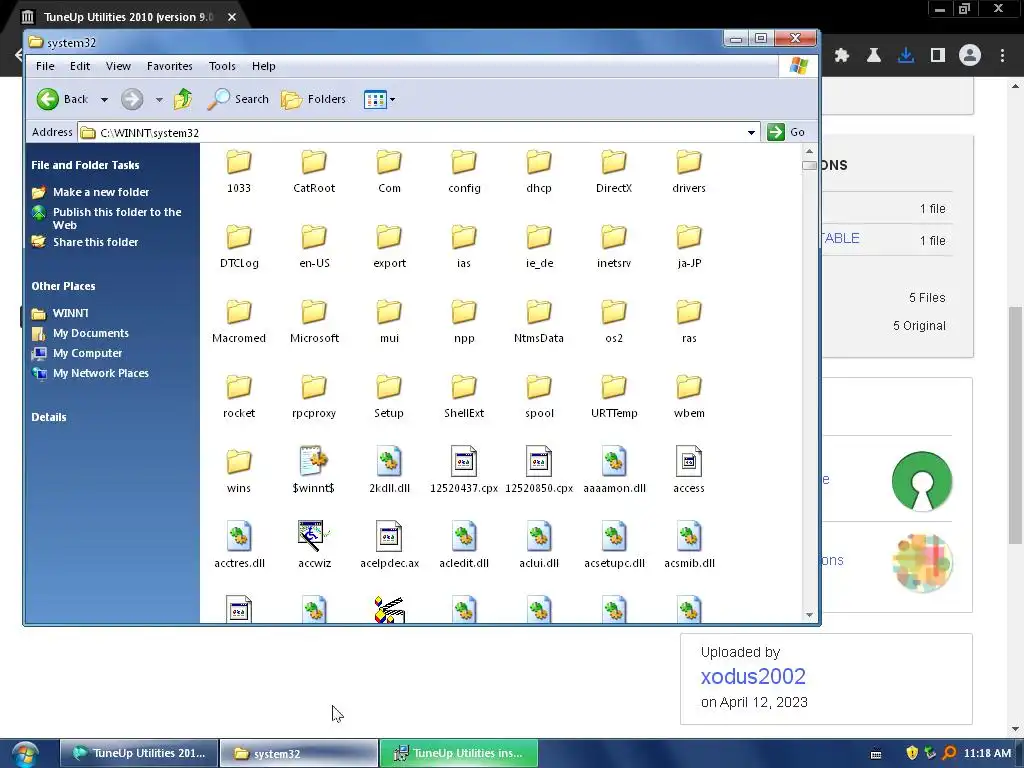The width and height of the screenshot is (1024, 768).
Task: Select the acledit.dll file
Action: 464,545
